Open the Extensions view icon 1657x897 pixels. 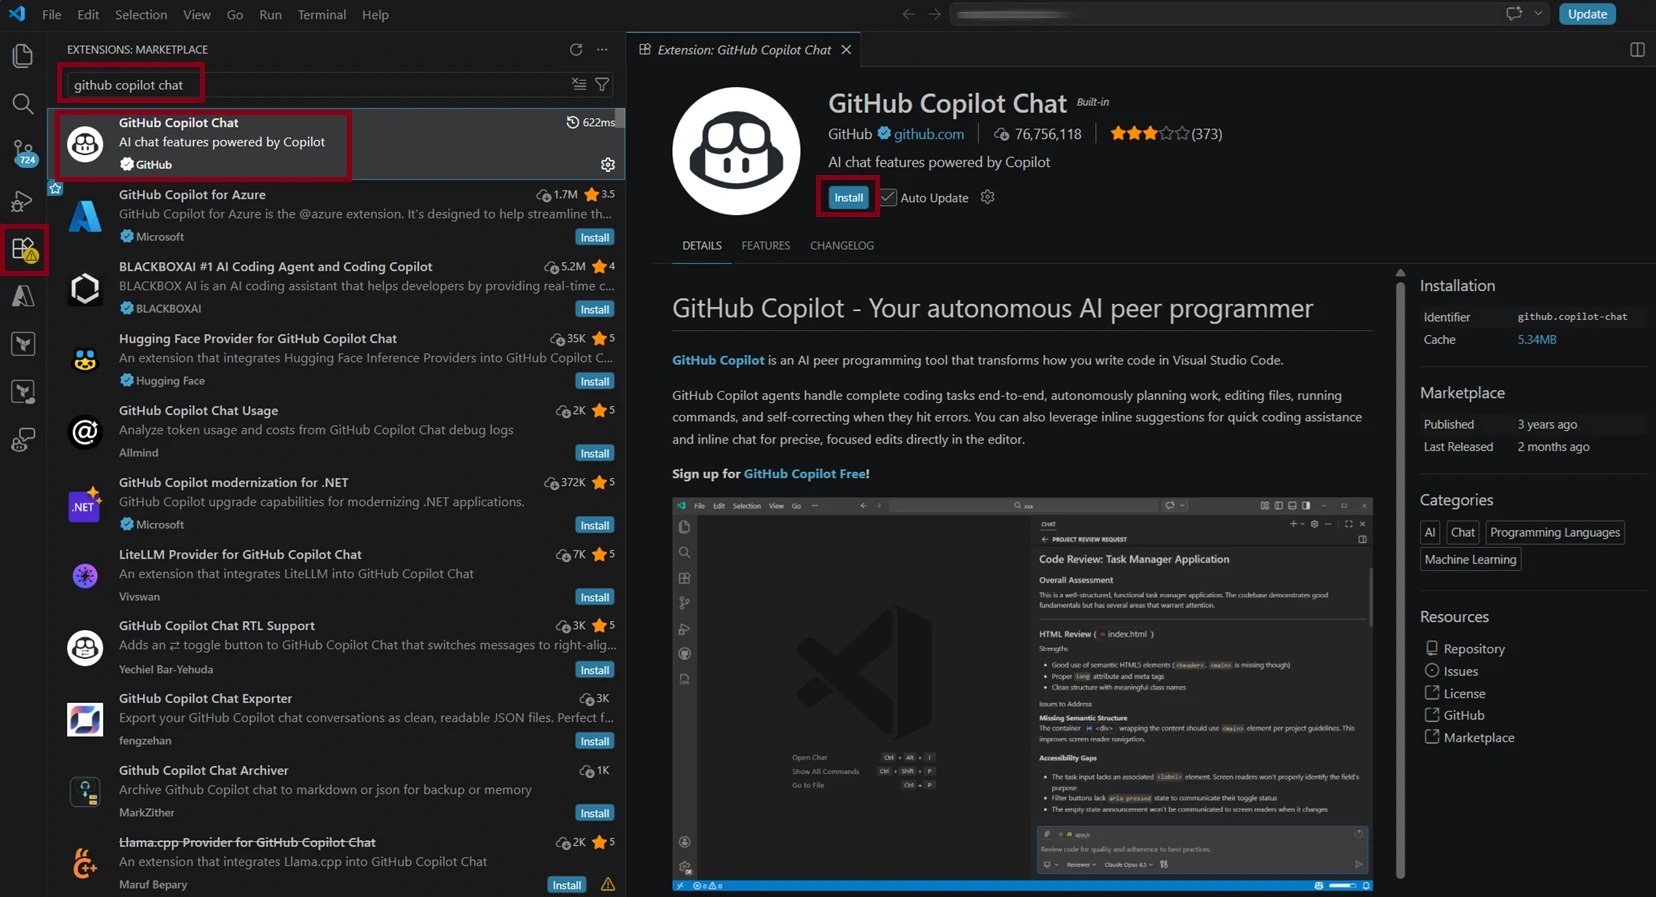(24, 250)
